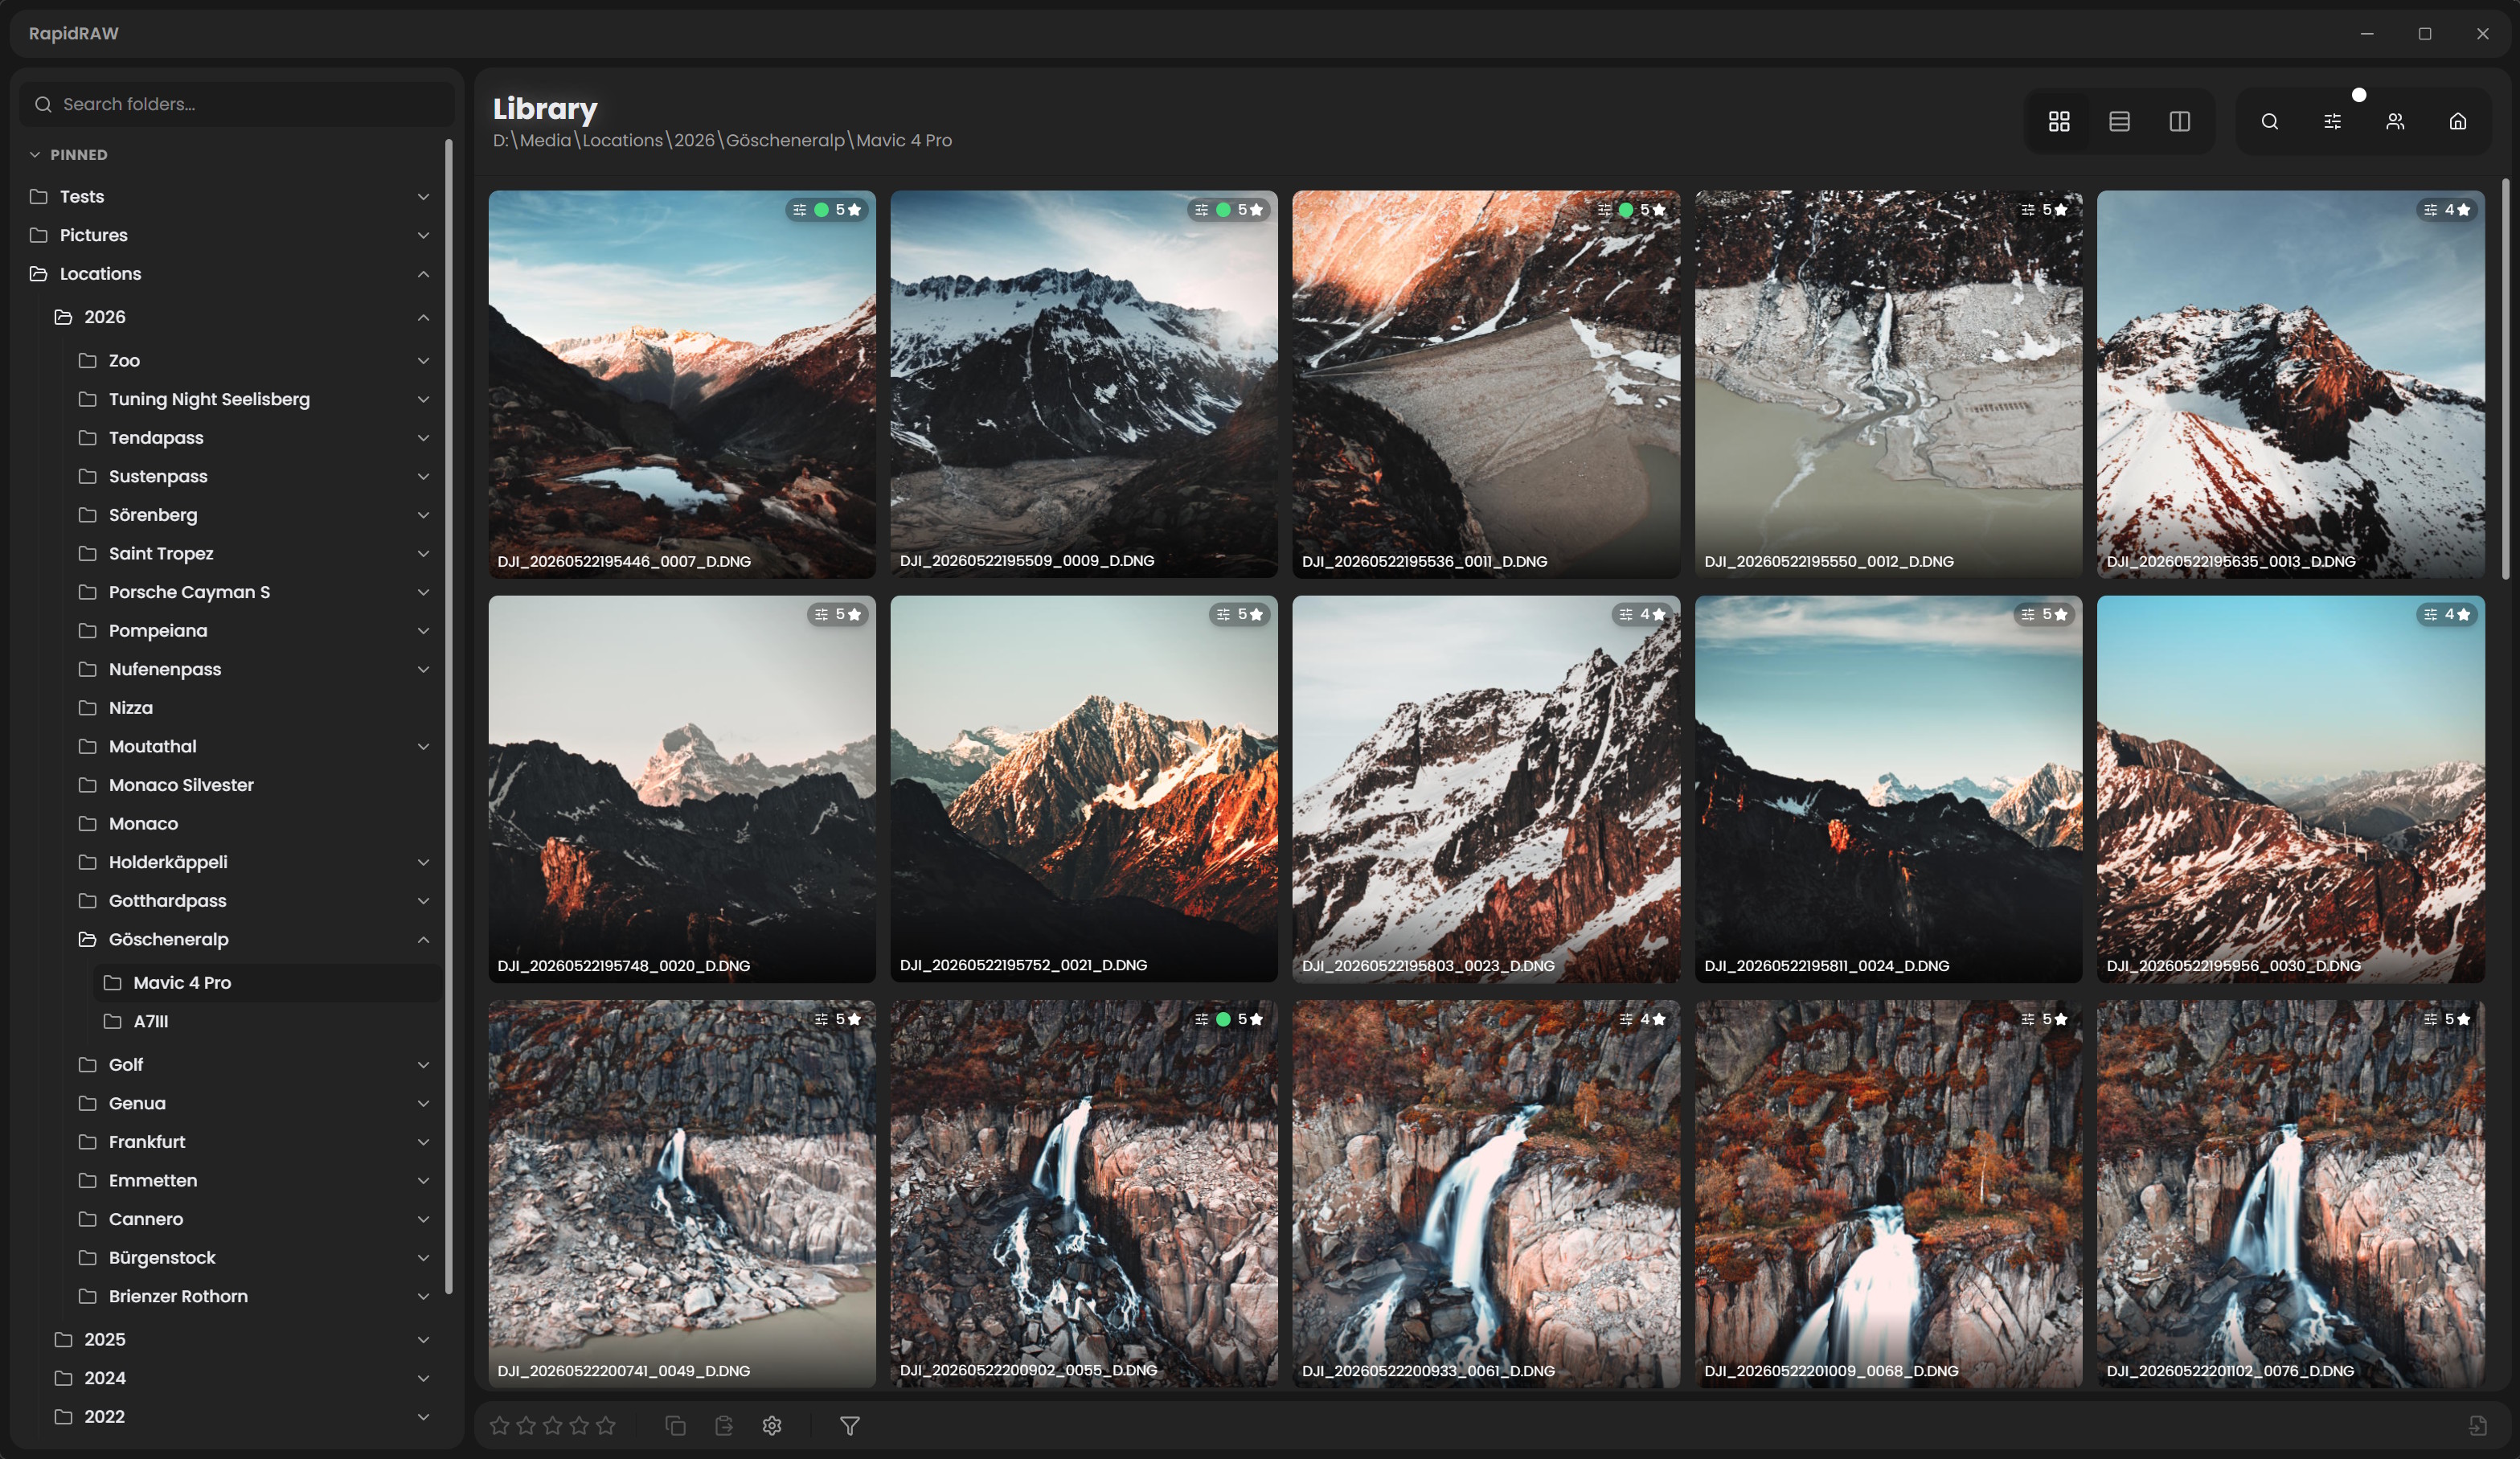This screenshot has width=2520, height=1459.
Task: Click the Frankfurt folder icon
Action: click(88, 1142)
